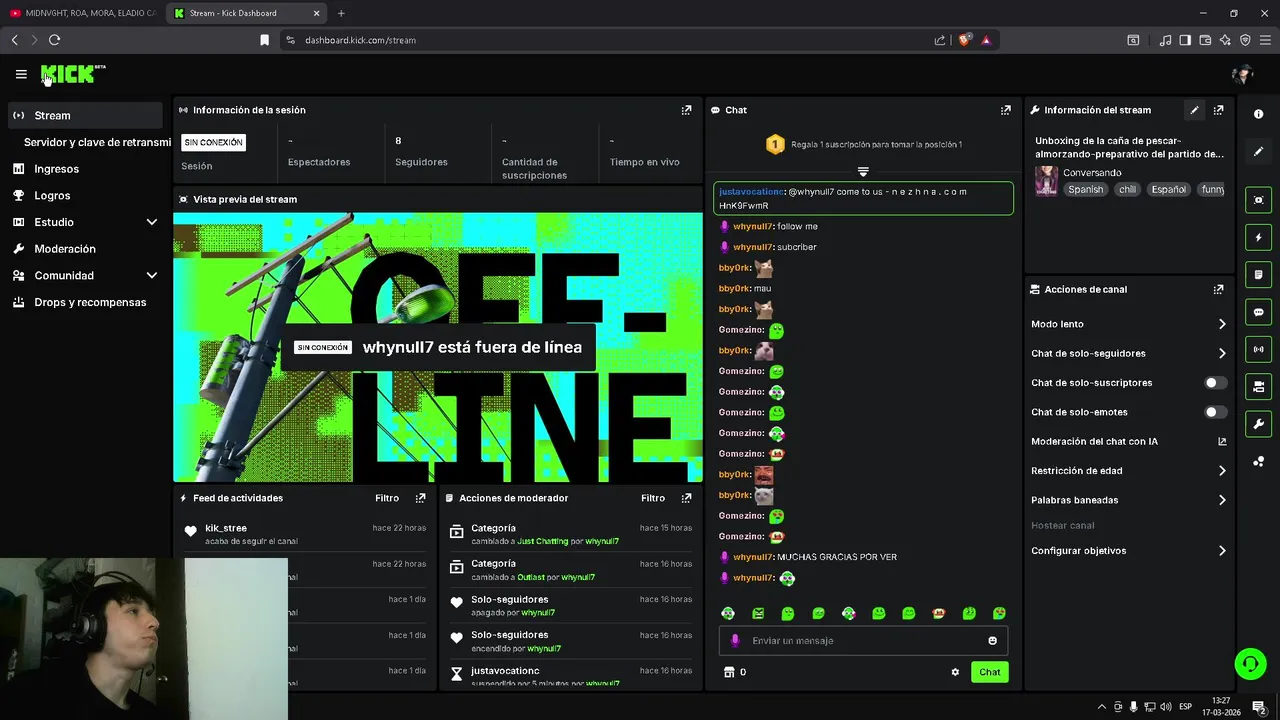Open the profile avatar at top right
Screen dimensions: 1280x720
pos(1242,74)
